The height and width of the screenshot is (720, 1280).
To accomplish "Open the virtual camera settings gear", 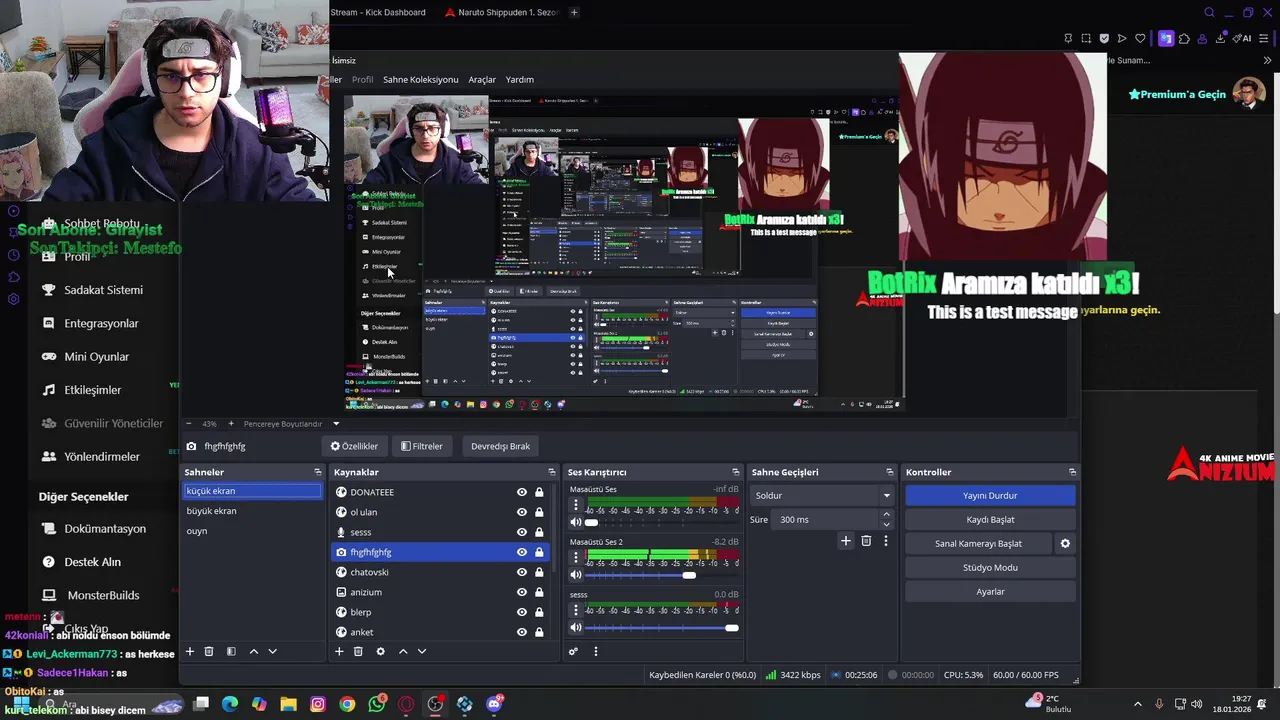I will (x=1065, y=544).
